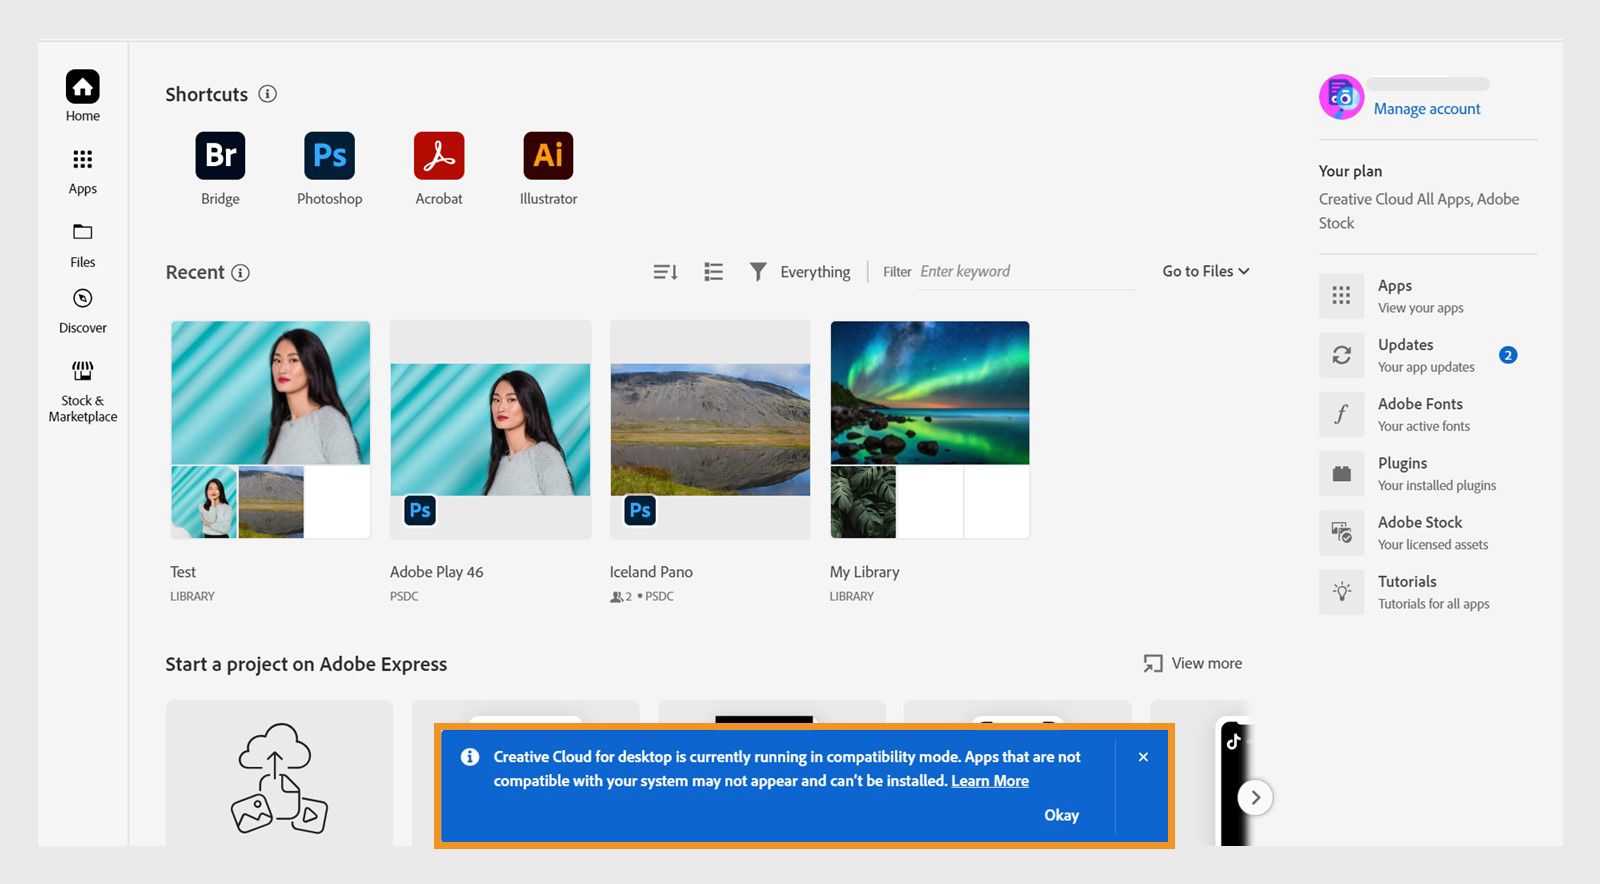
Task: Launch the Bridge shortcut
Action: click(x=220, y=156)
